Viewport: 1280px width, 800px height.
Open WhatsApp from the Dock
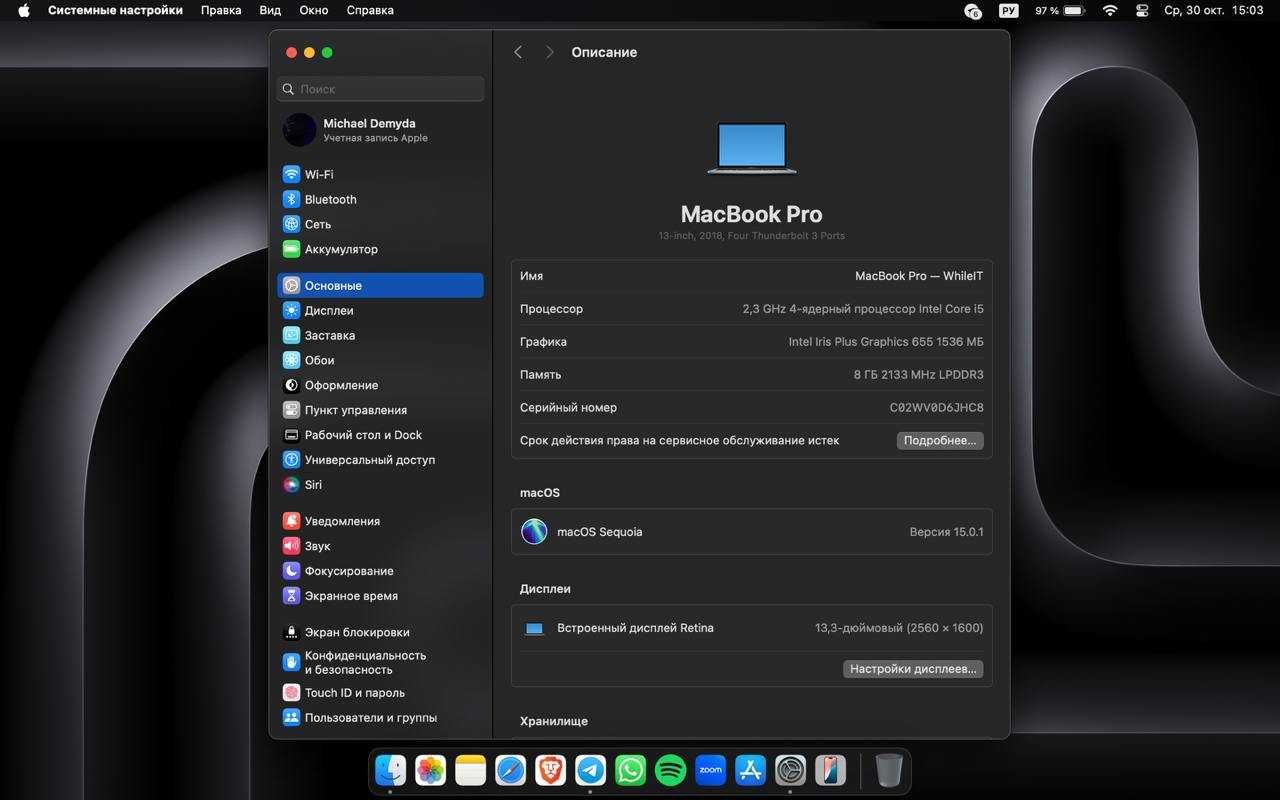click(631, 770)
